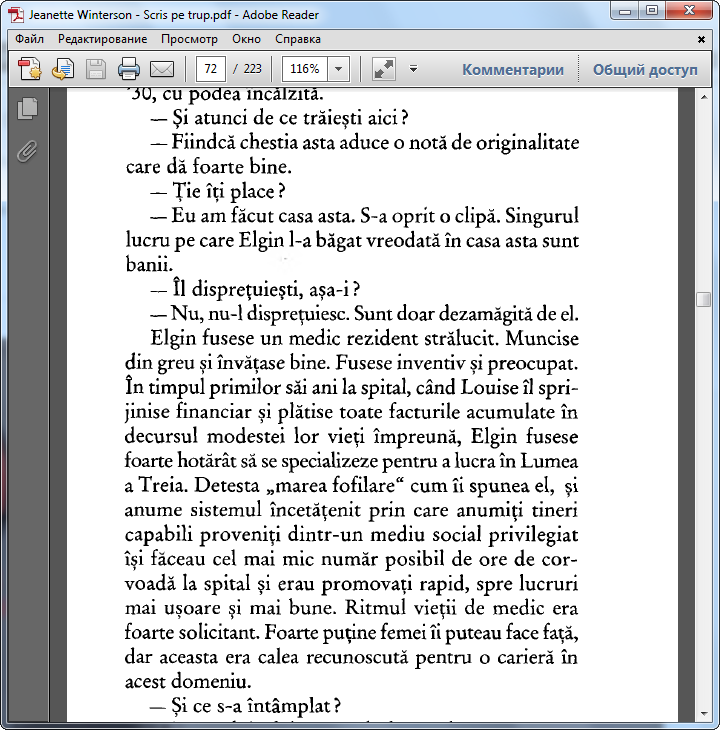Viewport: 720px width, 730px height.
Task: Click the vertical scrollbar thumb
Action: pyautogui.click(x=703, y=299)
